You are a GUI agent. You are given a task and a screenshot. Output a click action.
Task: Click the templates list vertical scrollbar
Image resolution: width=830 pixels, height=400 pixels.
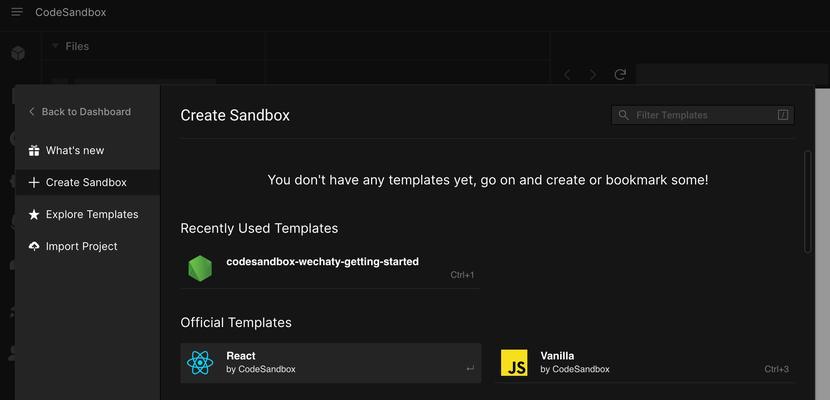tap(807, 202)
